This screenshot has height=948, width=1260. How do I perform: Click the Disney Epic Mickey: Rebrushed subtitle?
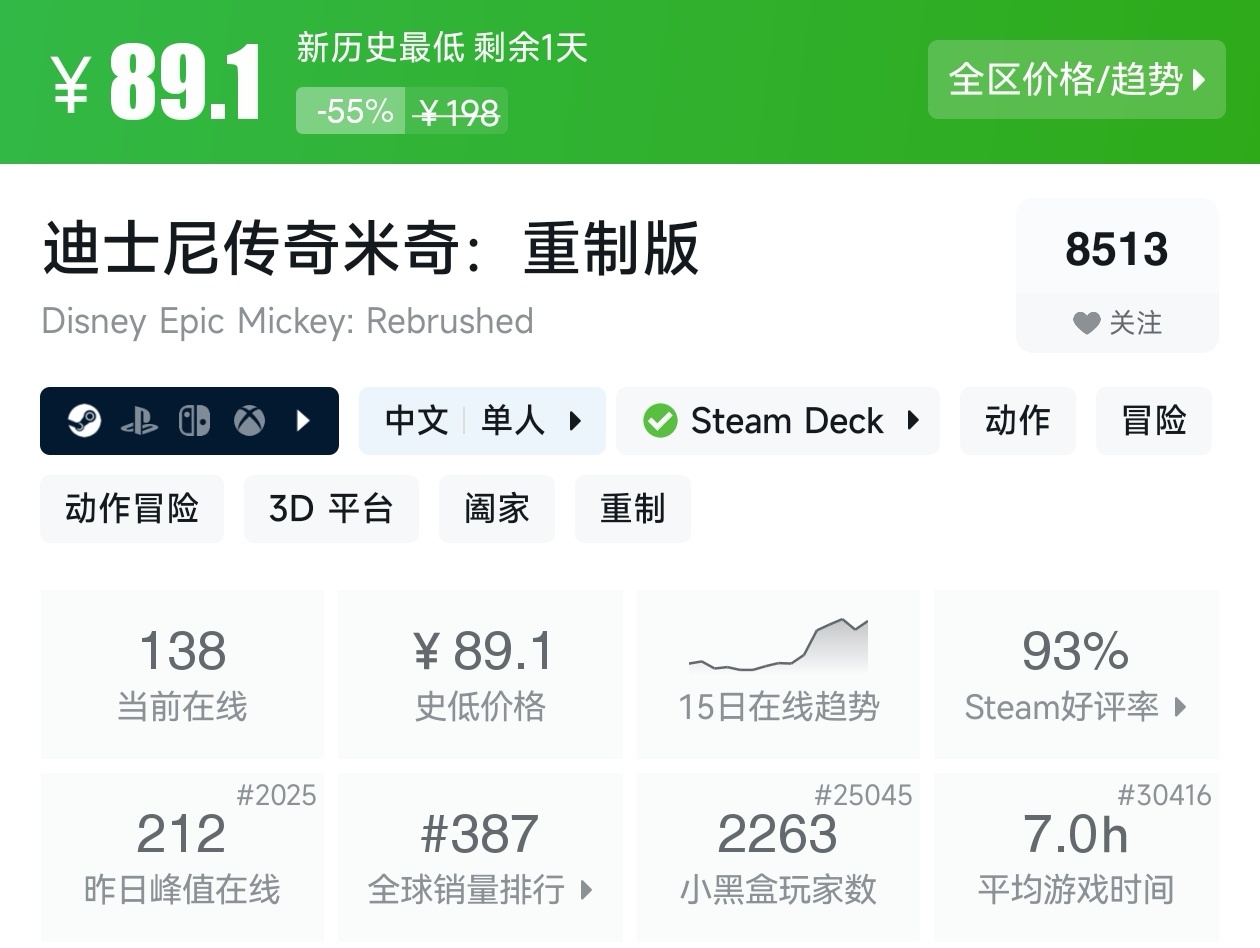tap(287, 321)
